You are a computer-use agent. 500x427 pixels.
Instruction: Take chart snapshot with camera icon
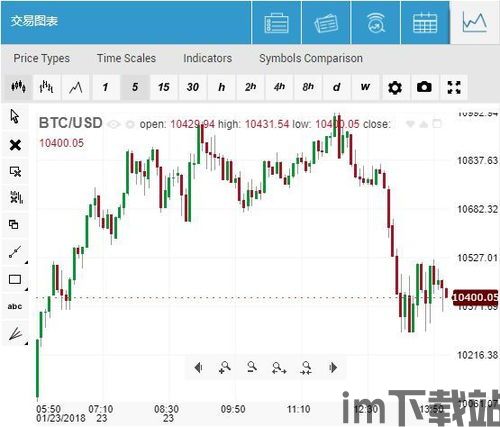pyautogui.click(x=424, y=87)
